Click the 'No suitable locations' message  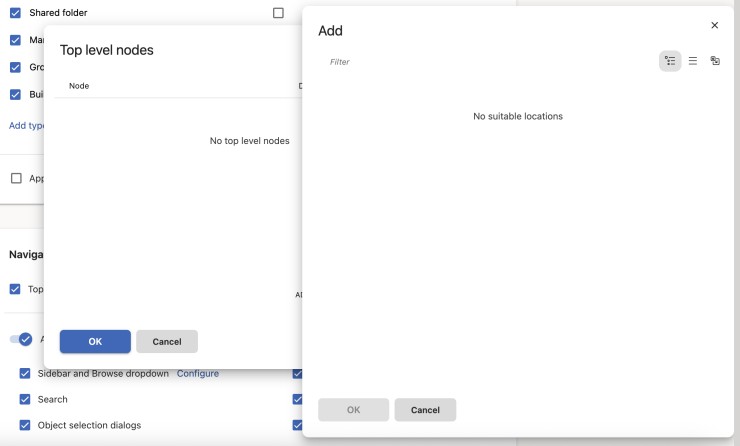518,116
